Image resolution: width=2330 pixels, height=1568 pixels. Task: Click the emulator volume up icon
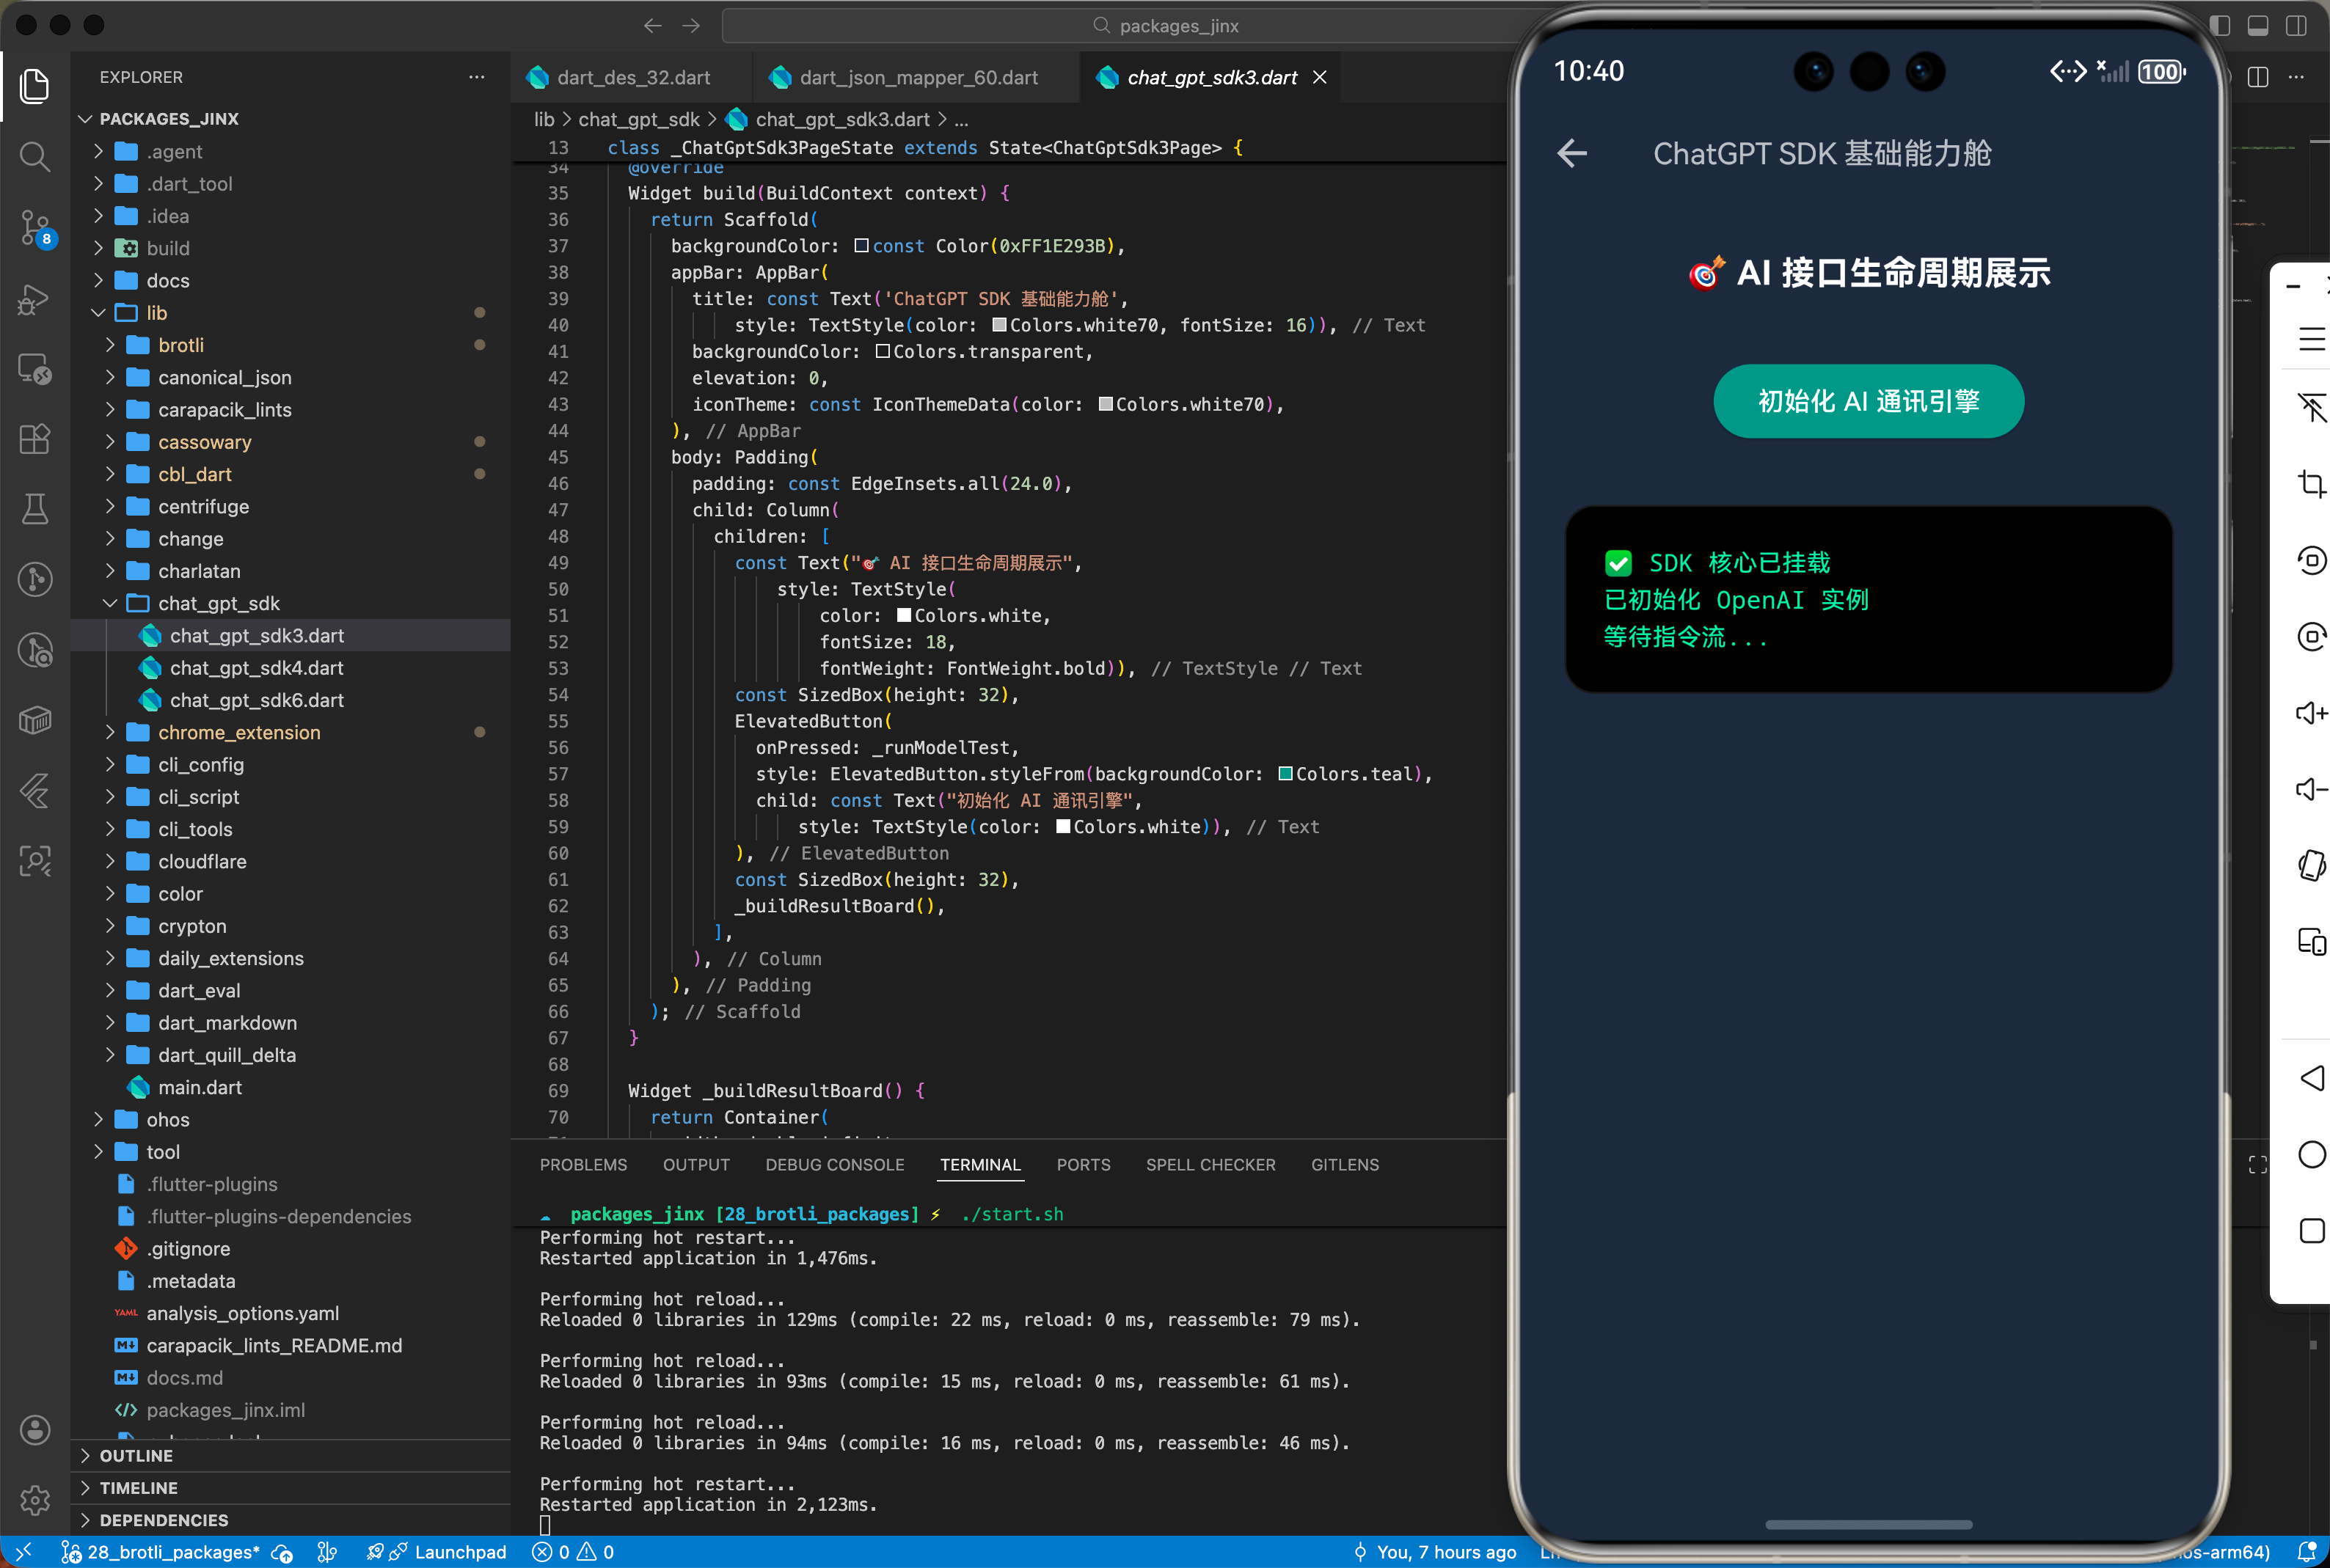(2311, 713)
